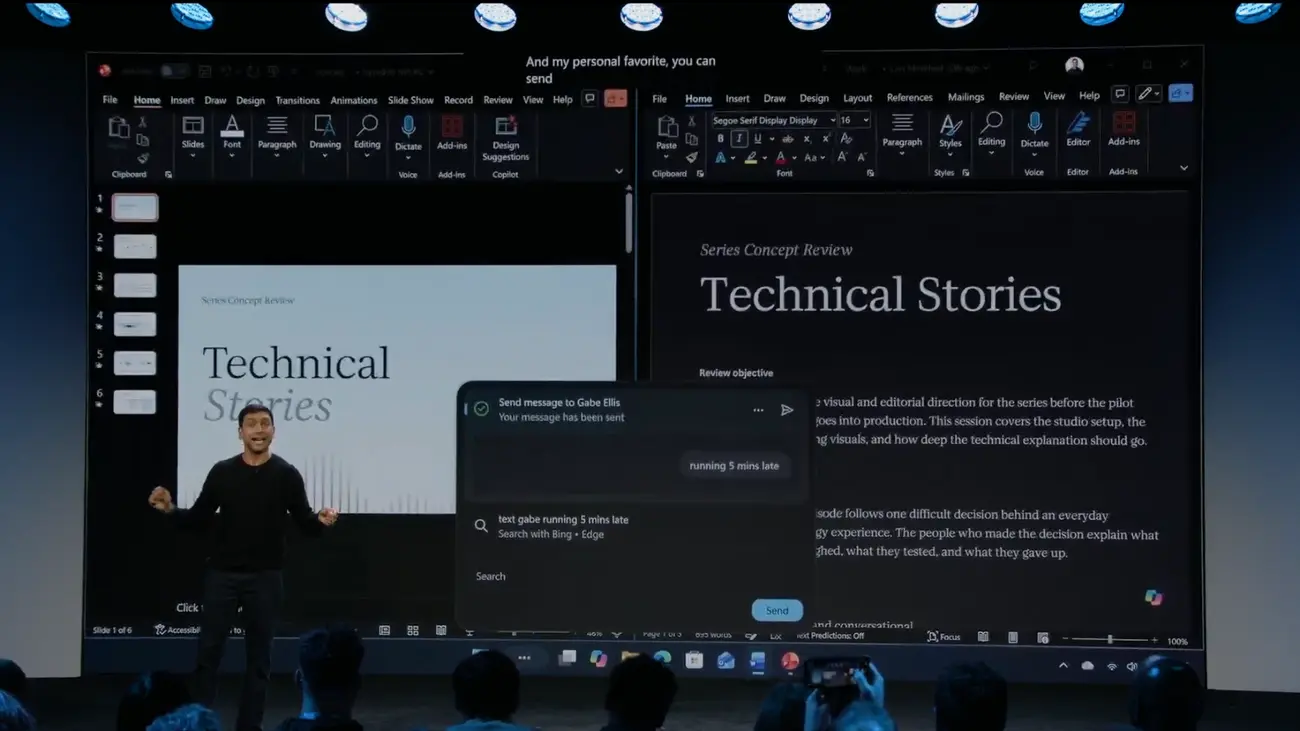
Task: Toggle Underline in Word ribbon
Action: 757,139
